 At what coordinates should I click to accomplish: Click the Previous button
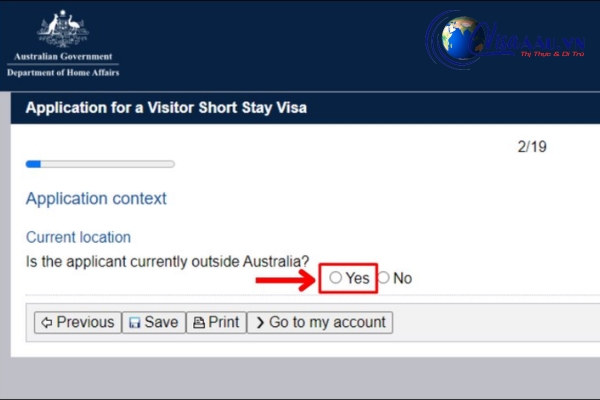(78, 322)
